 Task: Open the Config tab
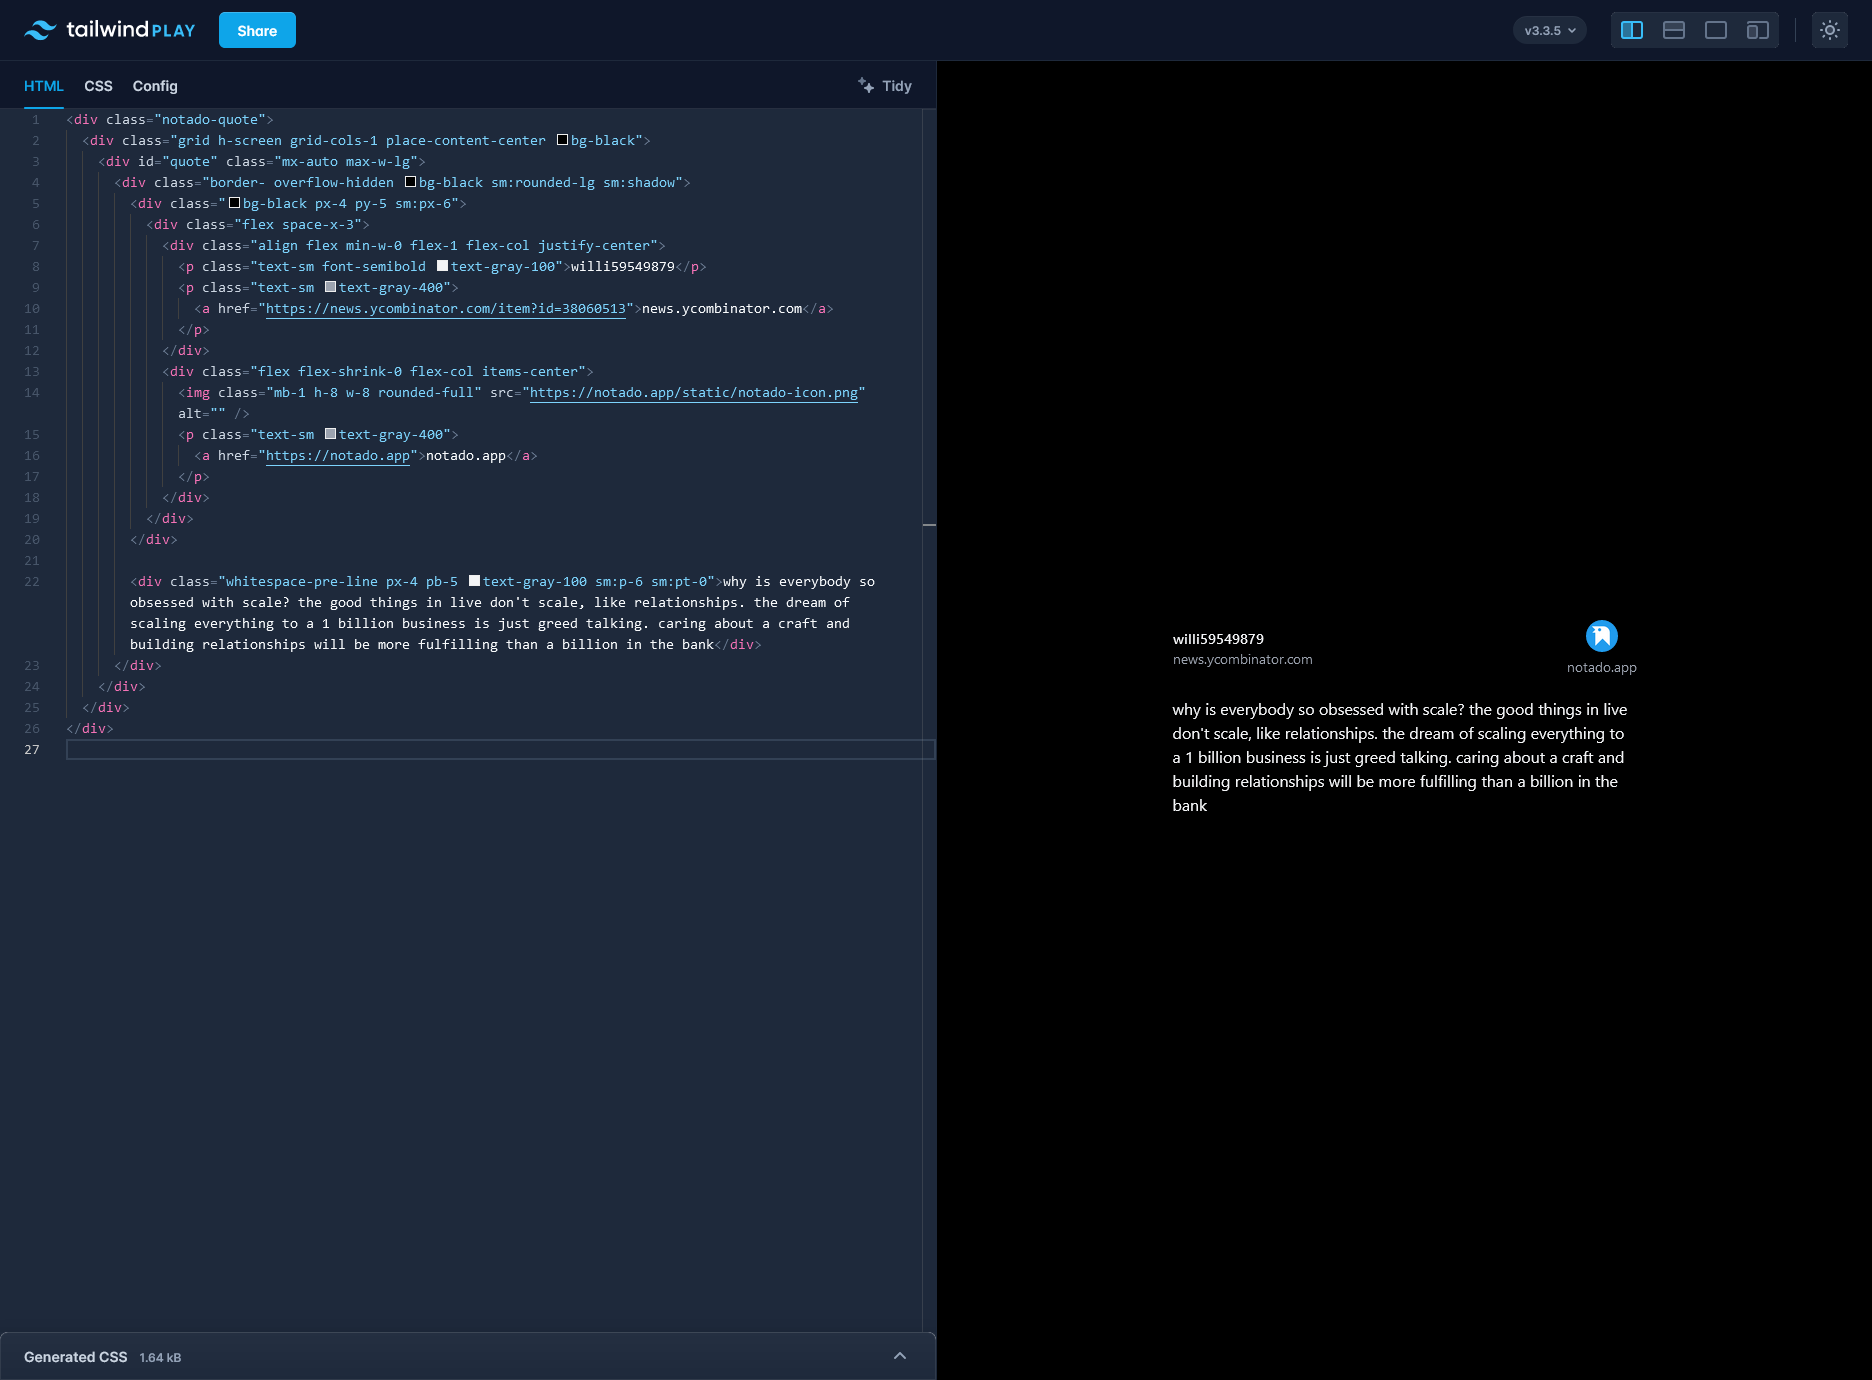coord(155,86)
